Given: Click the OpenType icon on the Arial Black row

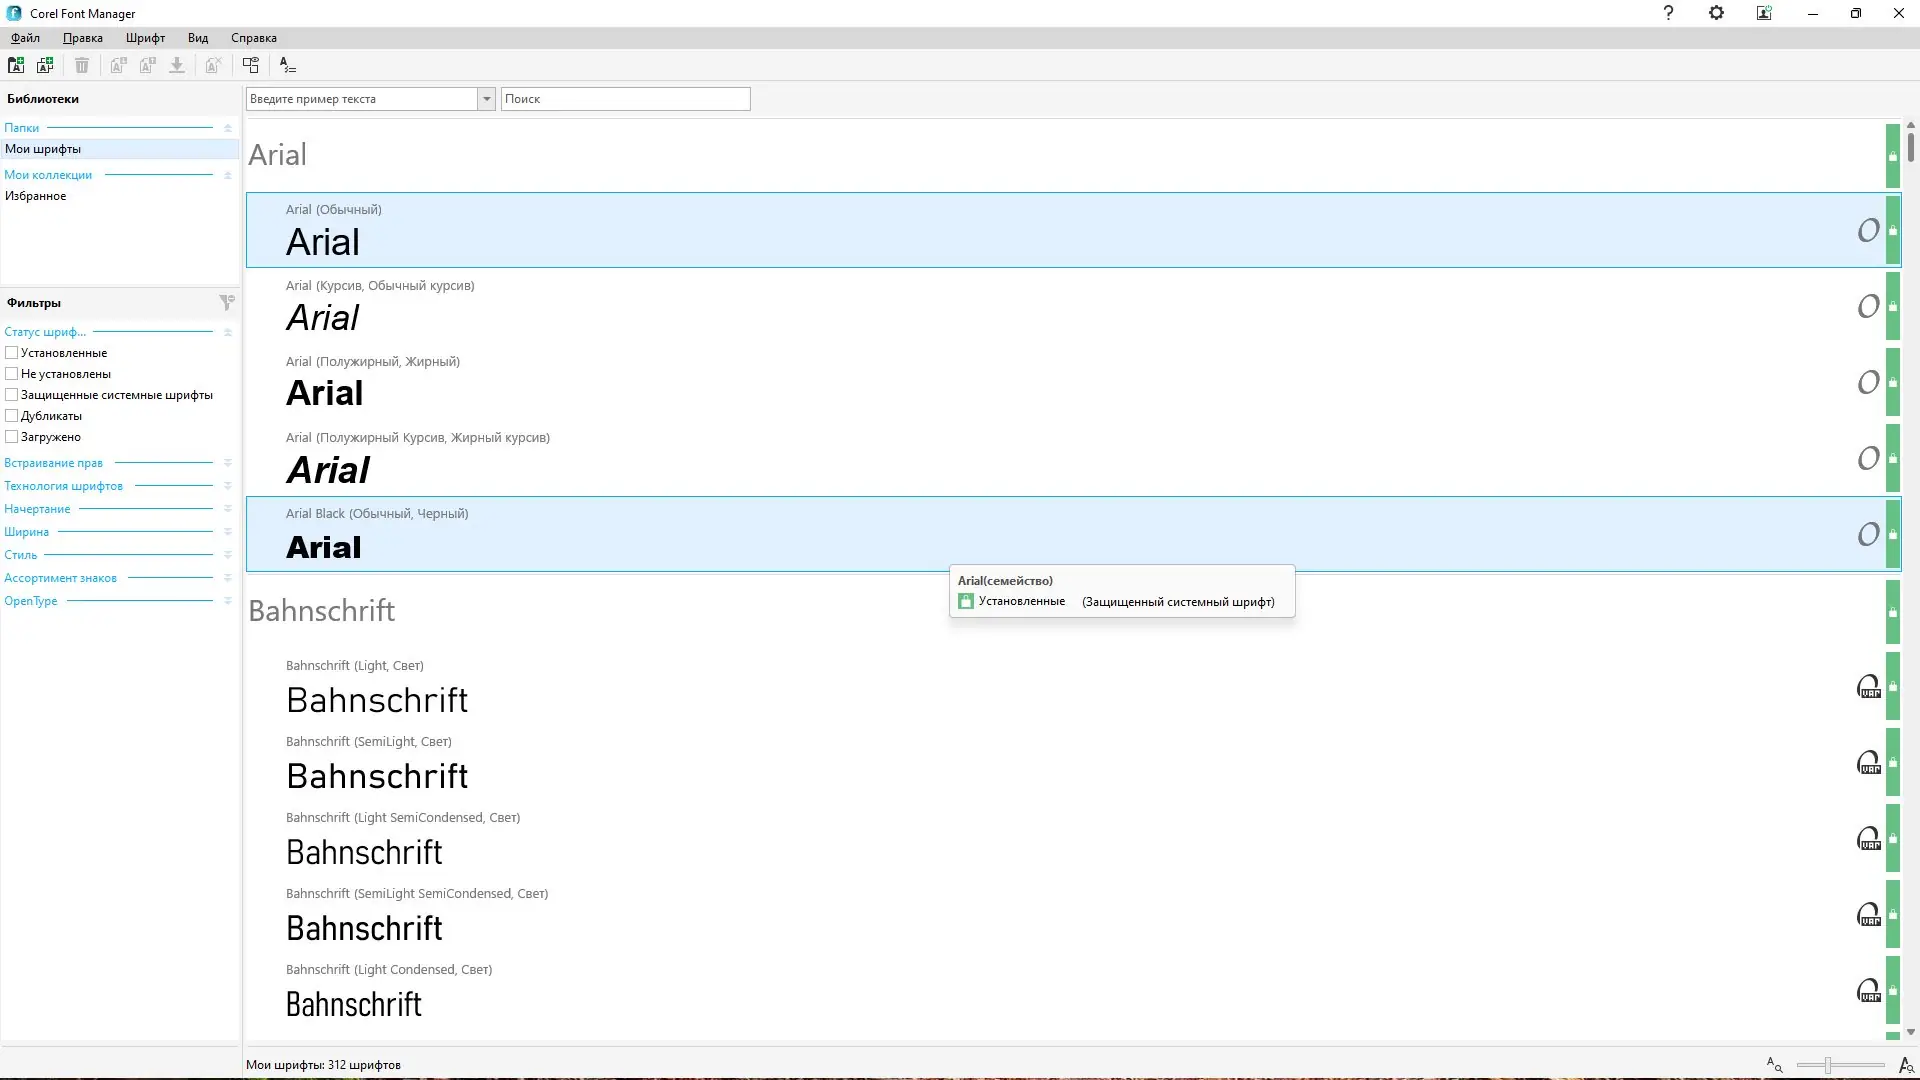Looking at the screenshot, I should 1868,534.
